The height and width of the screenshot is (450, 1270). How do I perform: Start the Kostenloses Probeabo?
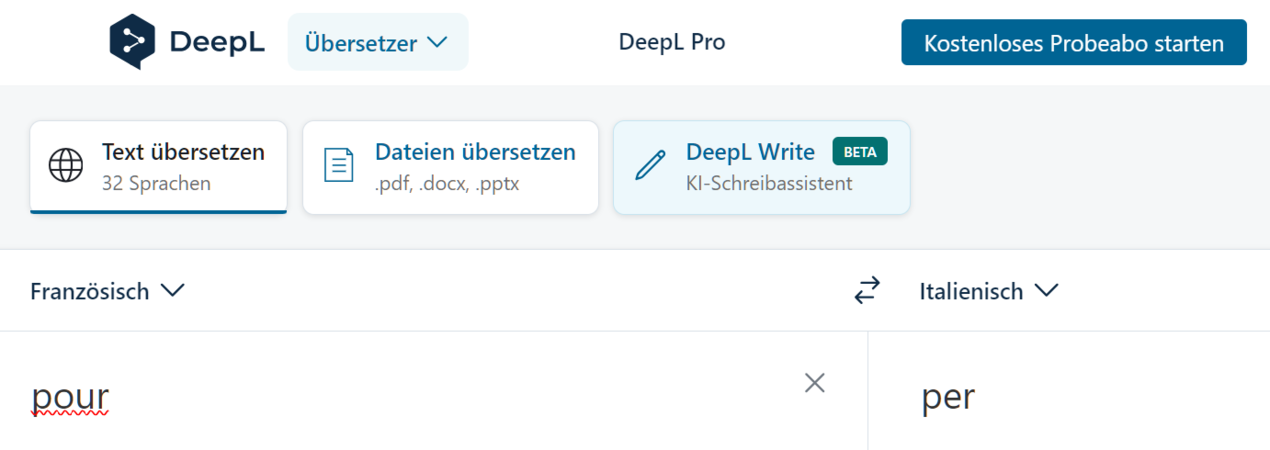coord(1074,43)
